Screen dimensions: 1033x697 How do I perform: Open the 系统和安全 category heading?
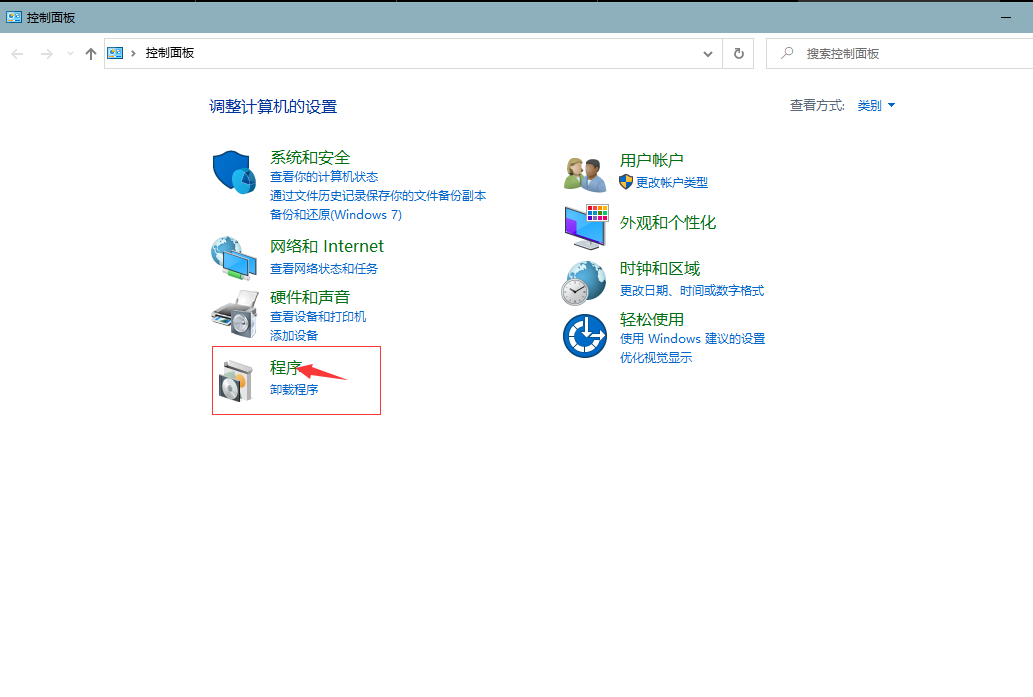tap(310, 157)
